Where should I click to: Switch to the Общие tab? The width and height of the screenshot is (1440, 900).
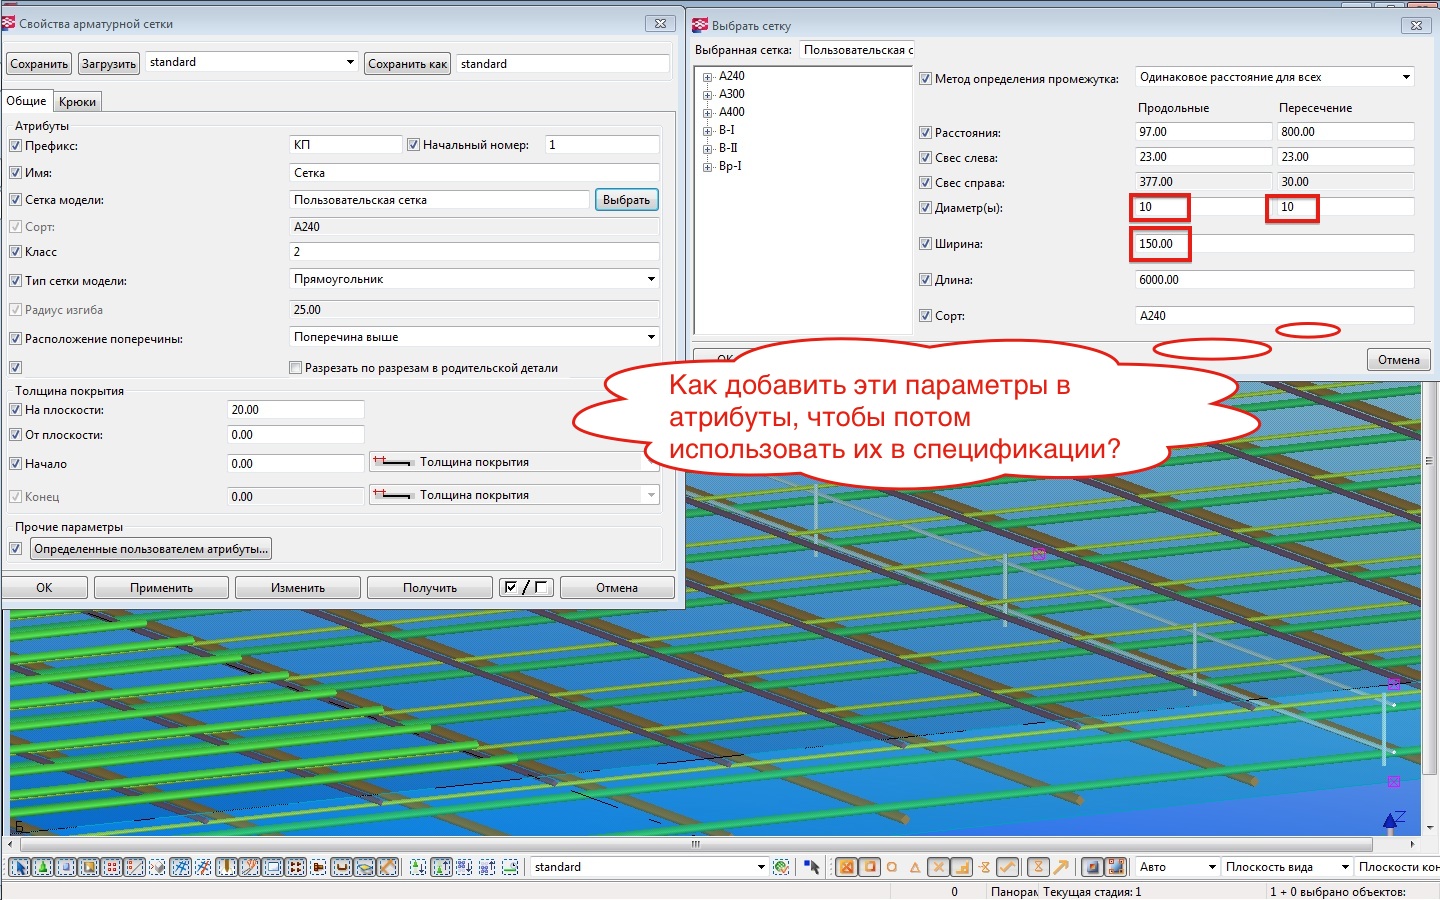[x=26, y=101]
